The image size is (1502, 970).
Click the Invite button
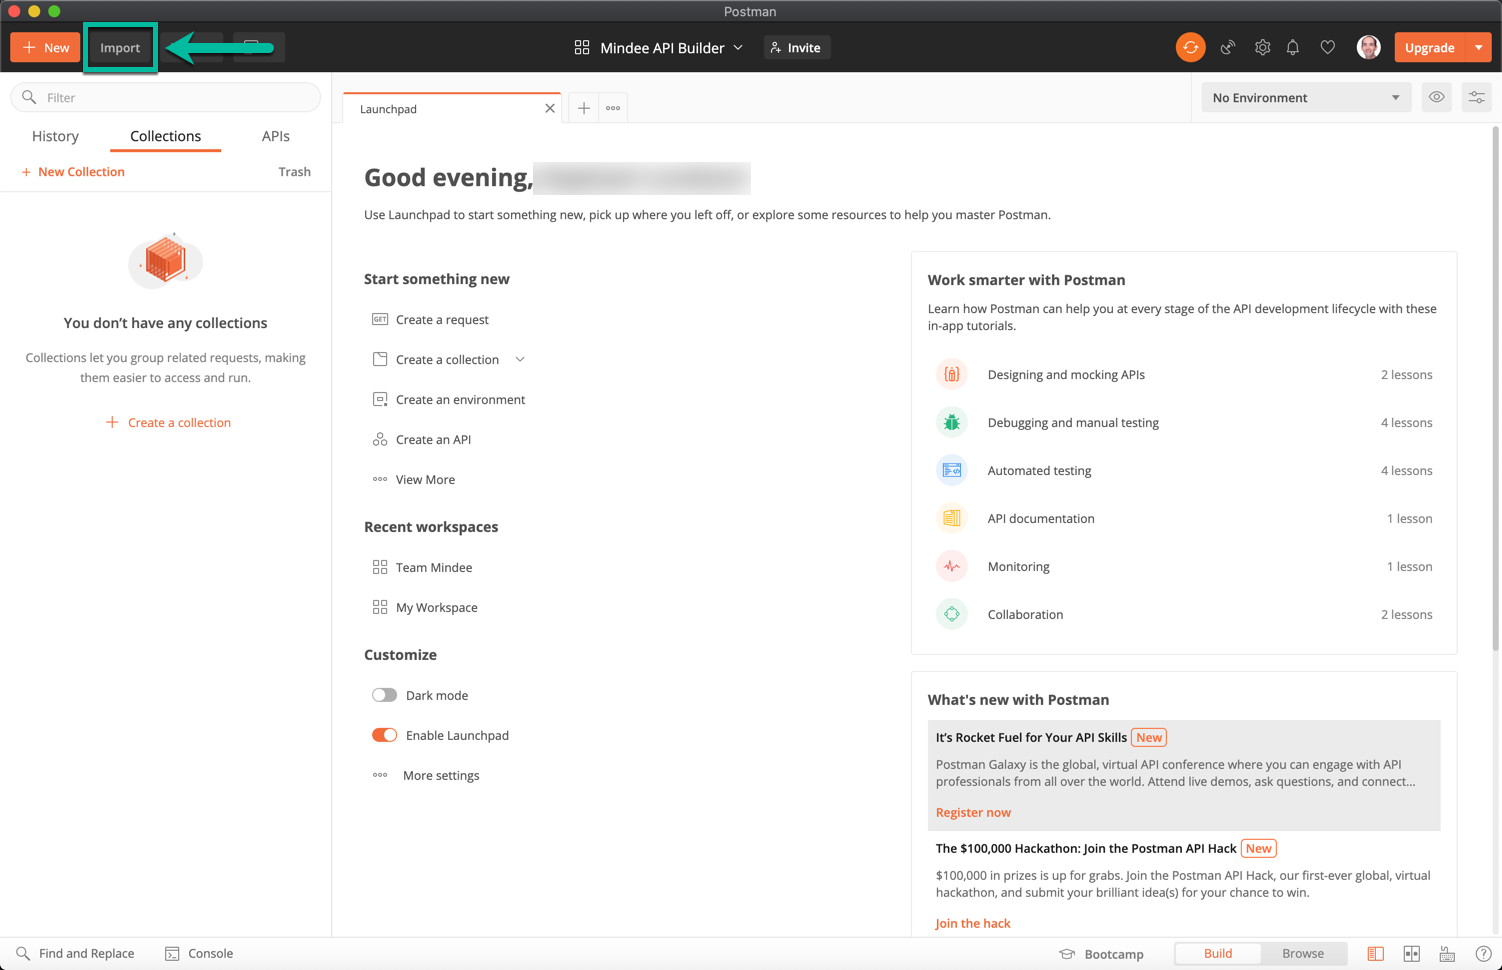click(797, 47)
